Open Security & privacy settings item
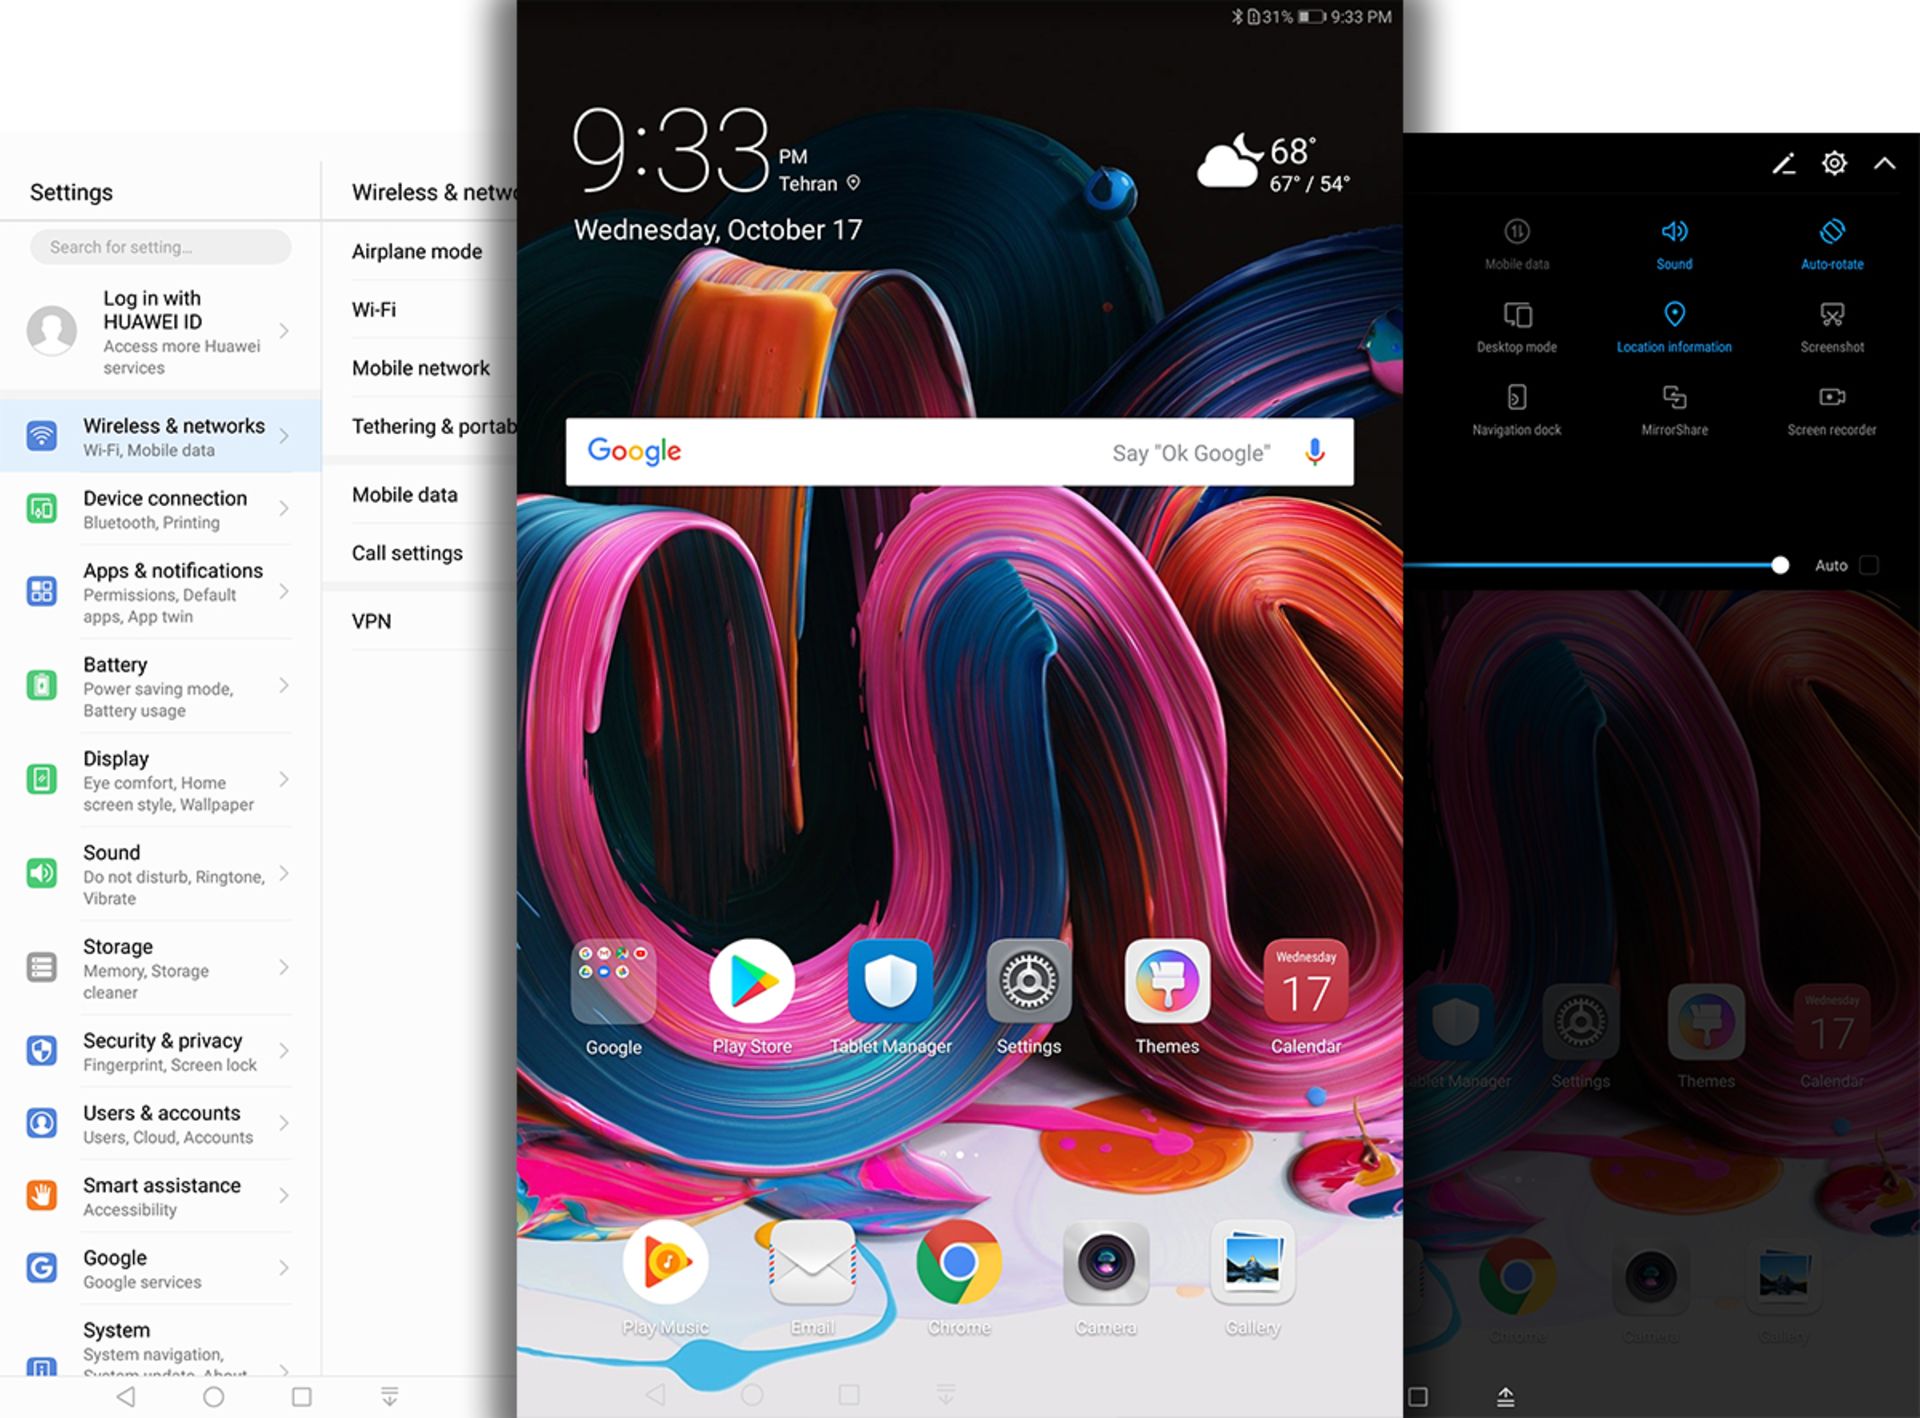1920x1418 pixels. (160, 1051)
